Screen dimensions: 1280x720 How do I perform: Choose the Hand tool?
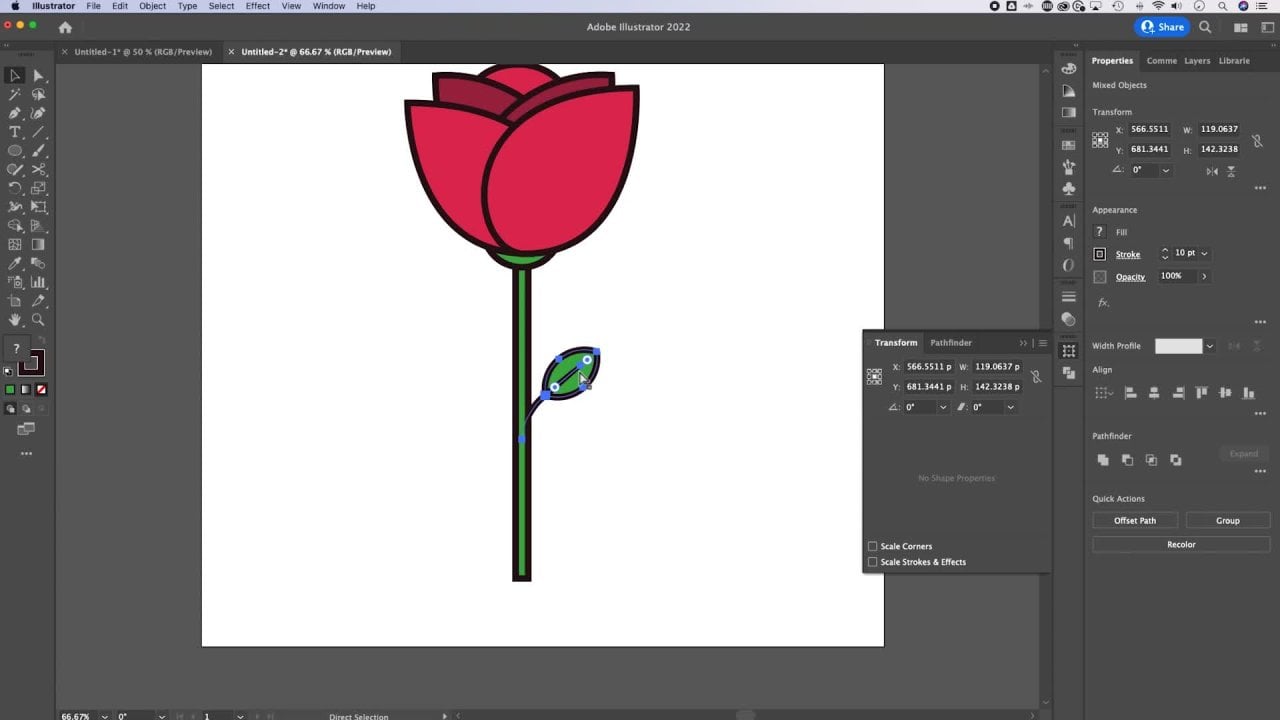point(15,320)
